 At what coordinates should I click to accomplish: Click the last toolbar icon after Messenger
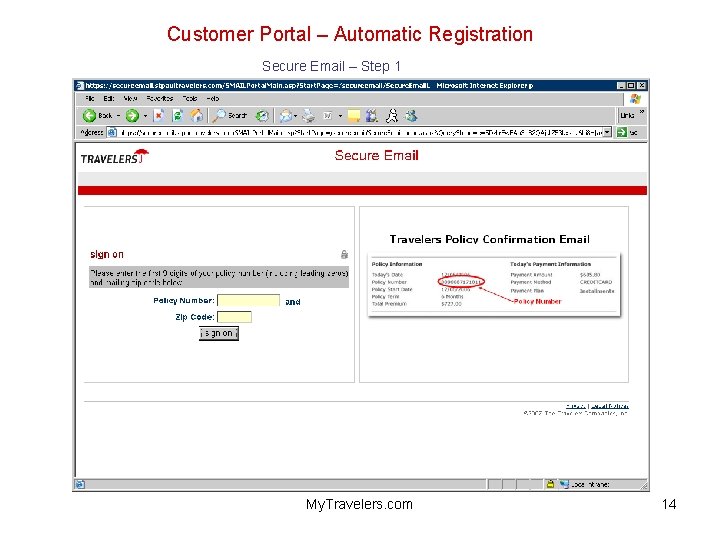(x=411, y=116)
